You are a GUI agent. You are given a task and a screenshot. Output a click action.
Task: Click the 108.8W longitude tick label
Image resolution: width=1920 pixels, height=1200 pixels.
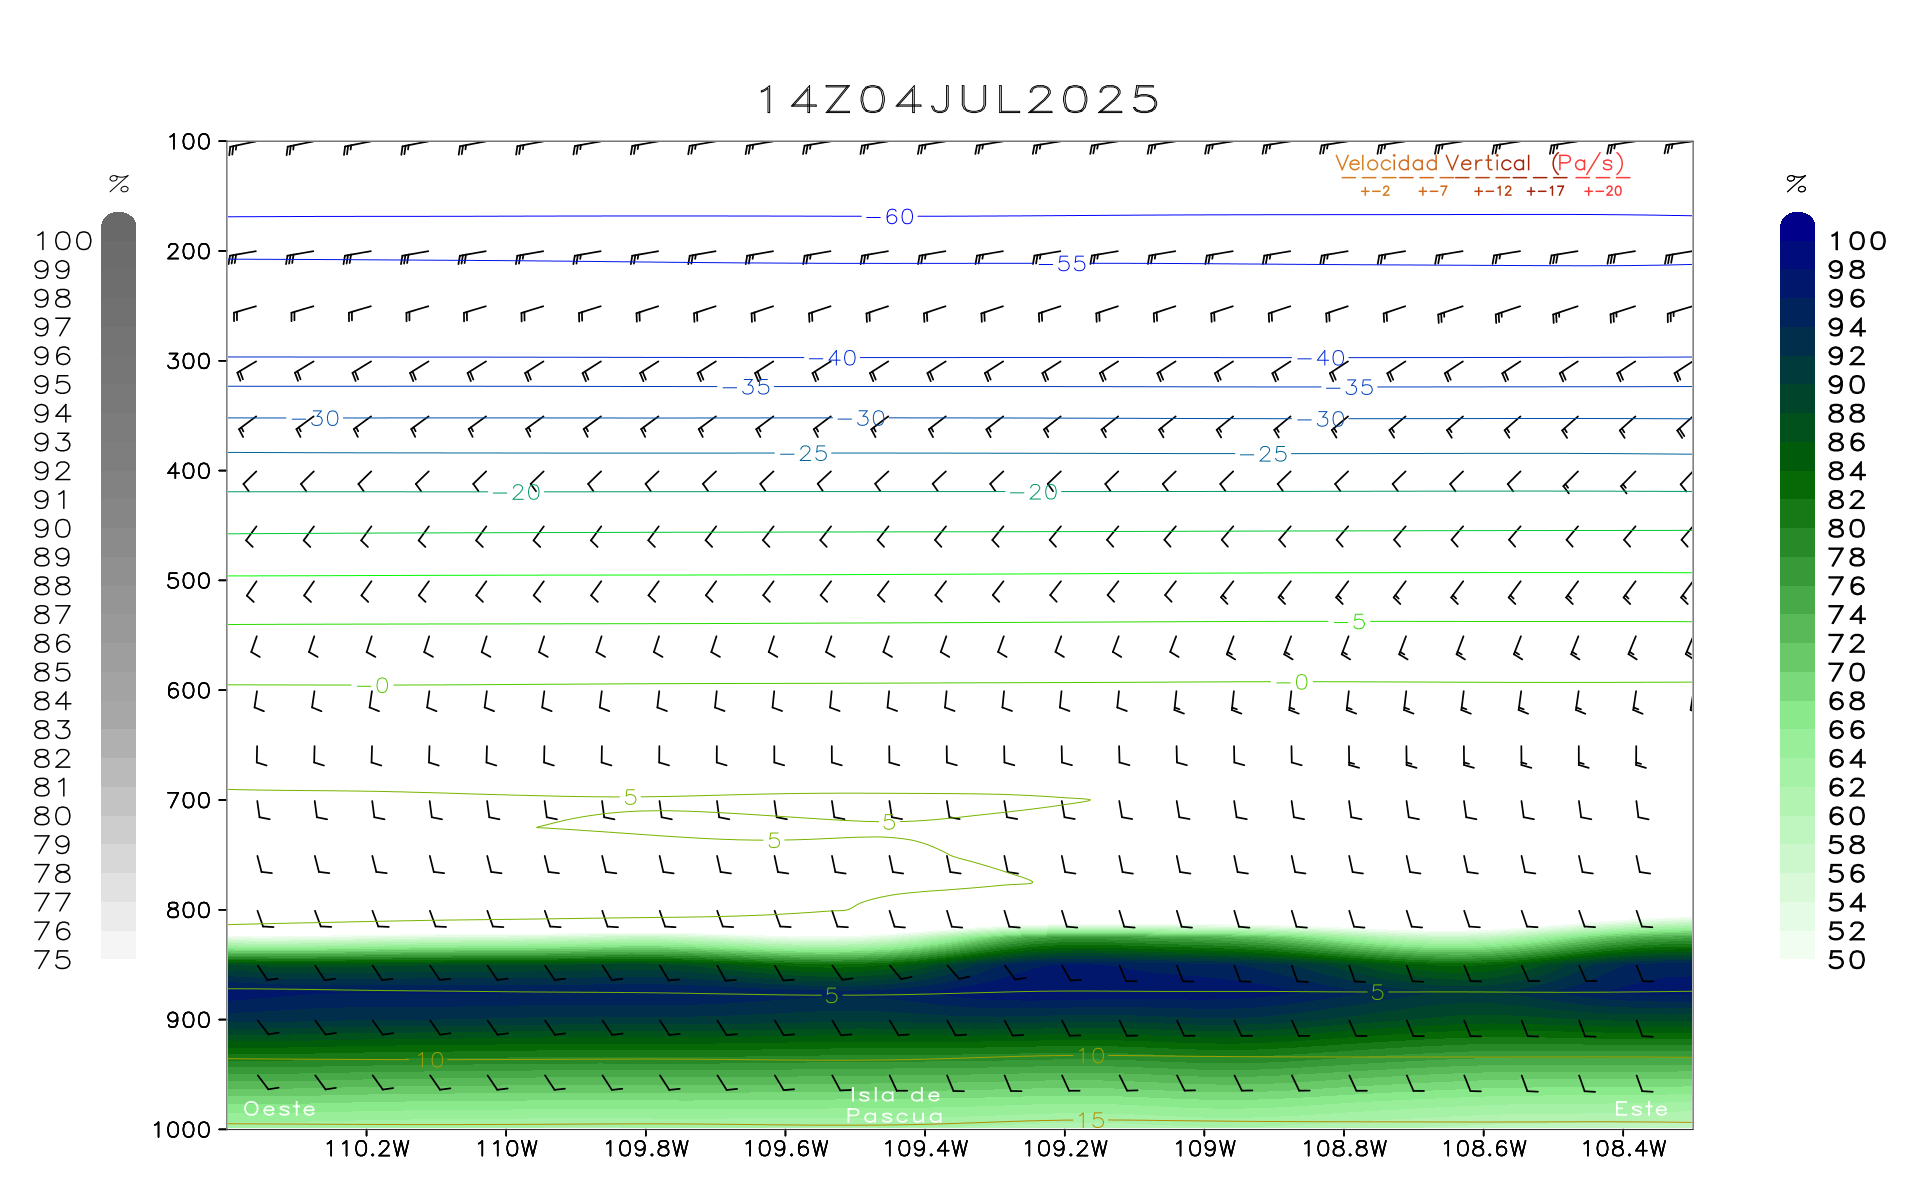(x=1345, y=1149)
